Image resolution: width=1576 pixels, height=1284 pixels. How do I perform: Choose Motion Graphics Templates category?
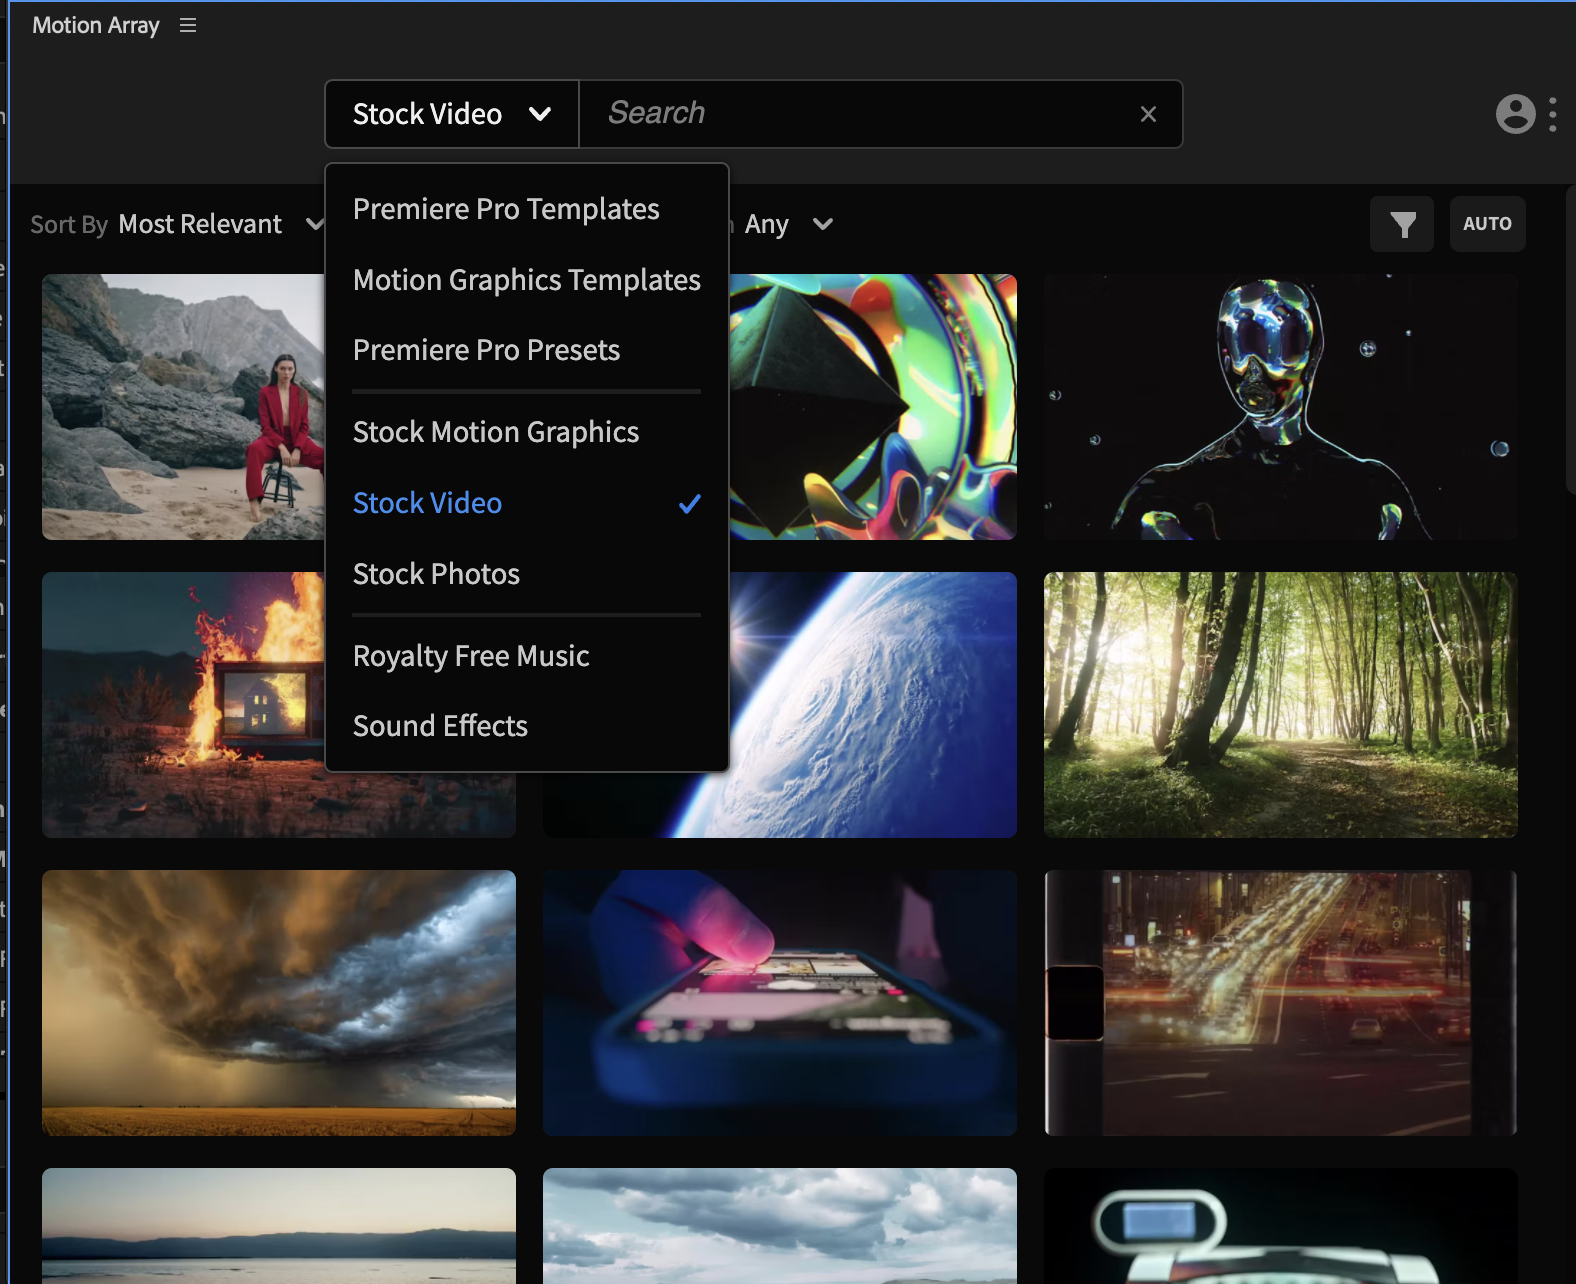point(526,280)
